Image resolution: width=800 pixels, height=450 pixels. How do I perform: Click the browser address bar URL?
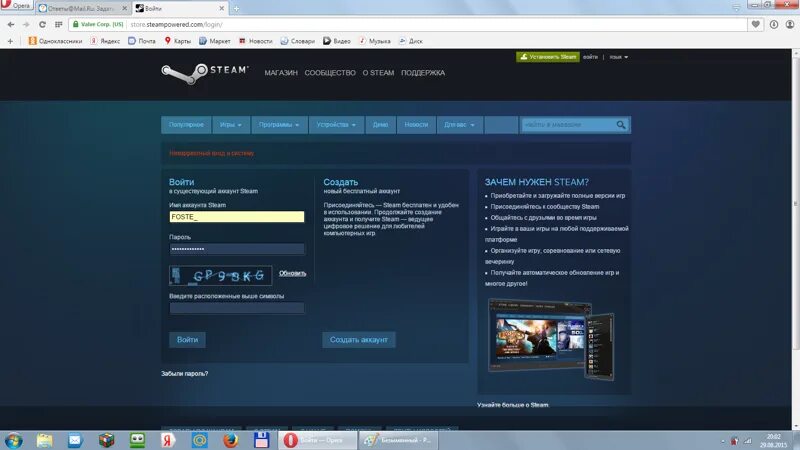(x=177, y=24)
